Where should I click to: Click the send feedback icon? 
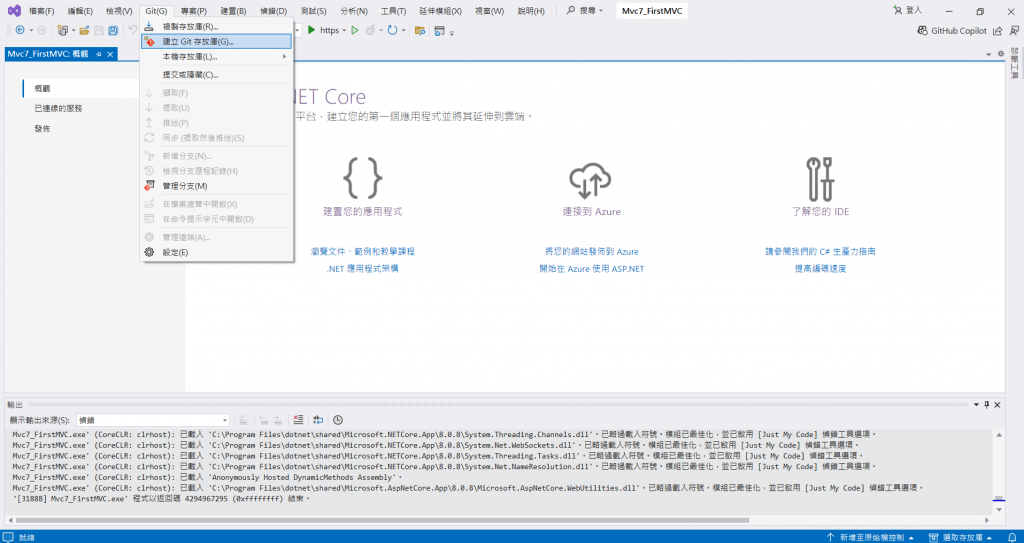click(x=1014, y=30)
